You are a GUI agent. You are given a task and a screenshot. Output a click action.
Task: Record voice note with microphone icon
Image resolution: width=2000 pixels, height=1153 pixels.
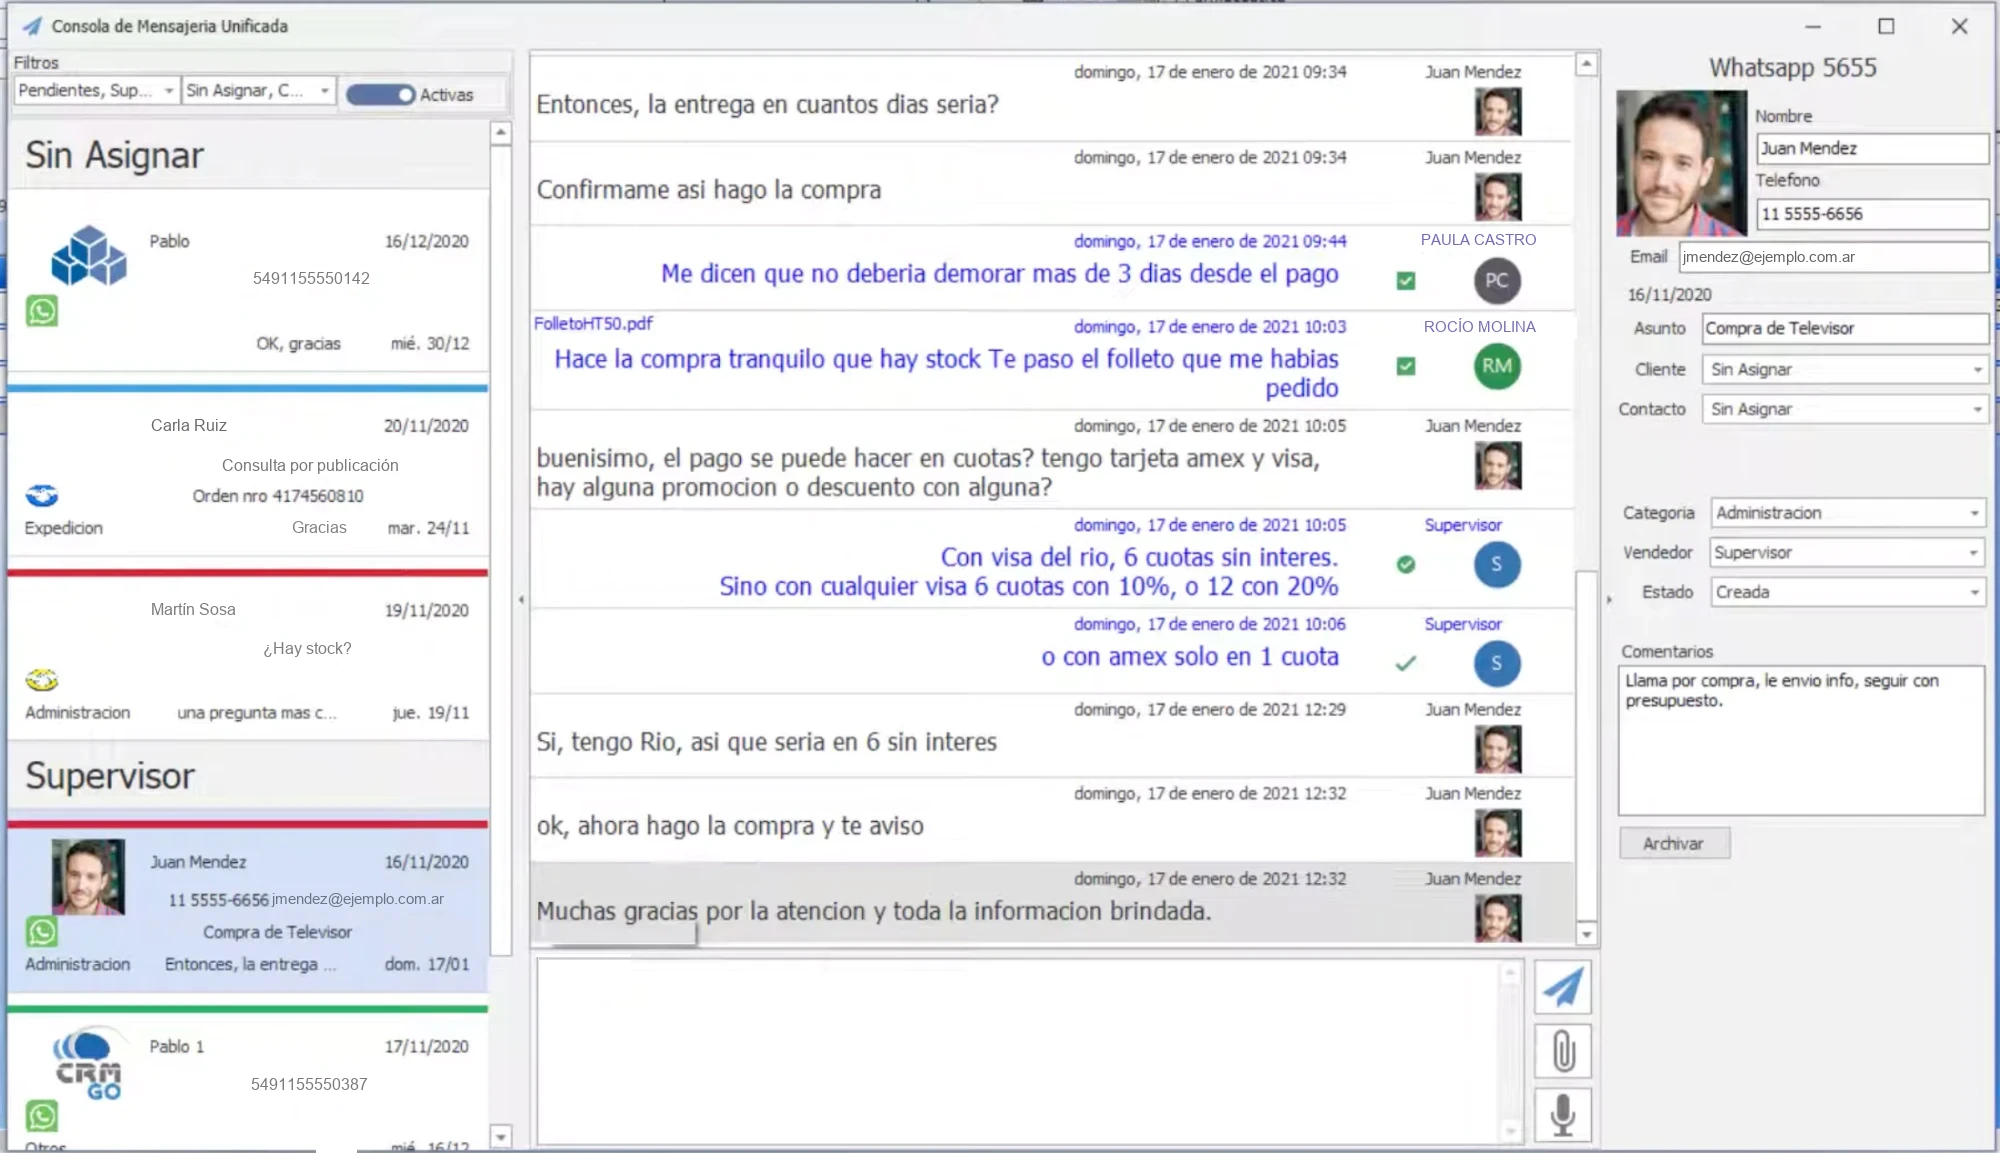pyautogui.click(x=1563, y=1115)
